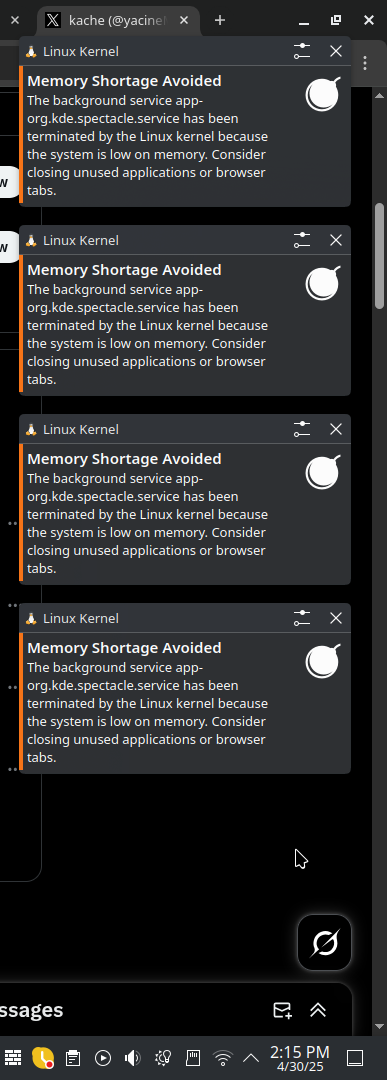Image resolution: width=387 pixels, height=1080 pixels.
Task: Open the clock showing 2:15 PM
Action: coord(300,1058)
